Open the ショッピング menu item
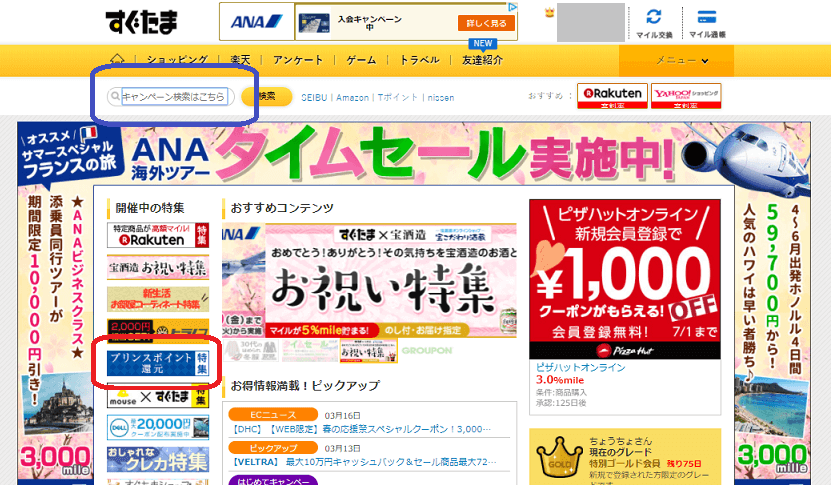Screen dimensions: 831x485 (x=177, y=60)
